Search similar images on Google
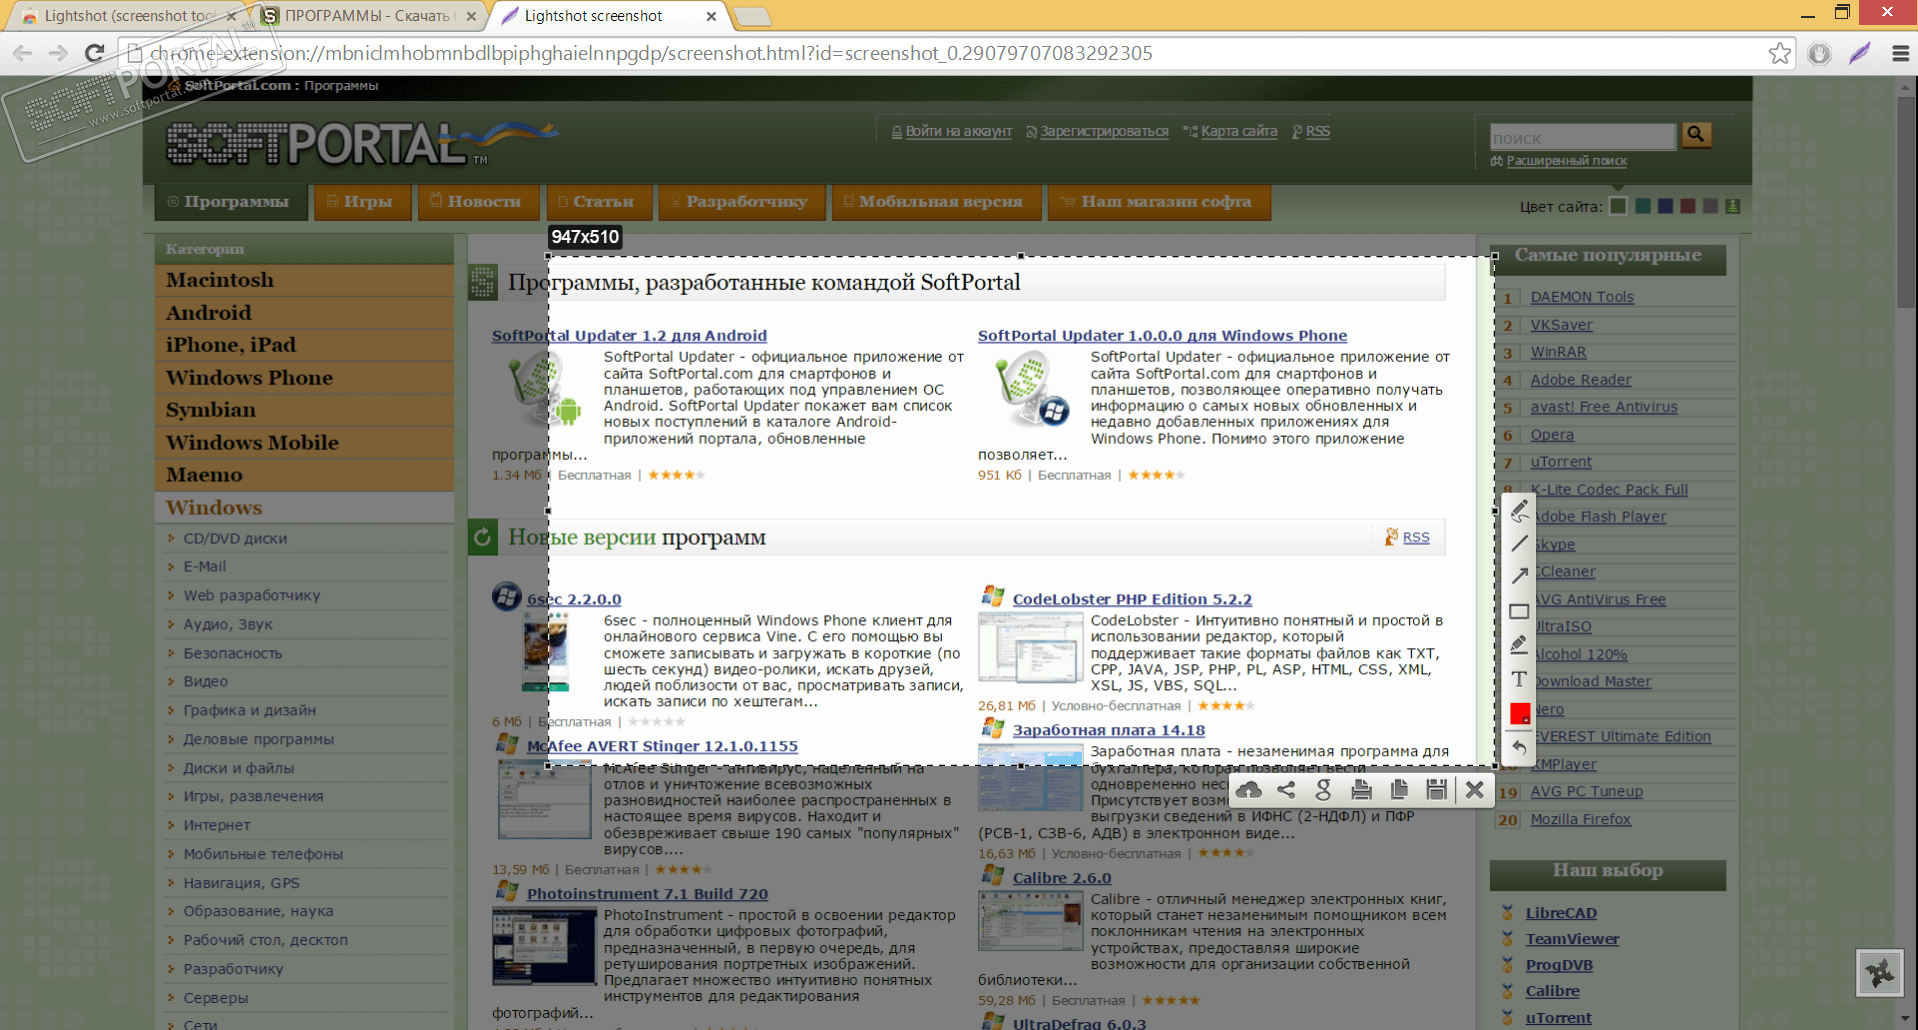Viewport: 1918px width, 1030px height. click(x=1323, y=790)
